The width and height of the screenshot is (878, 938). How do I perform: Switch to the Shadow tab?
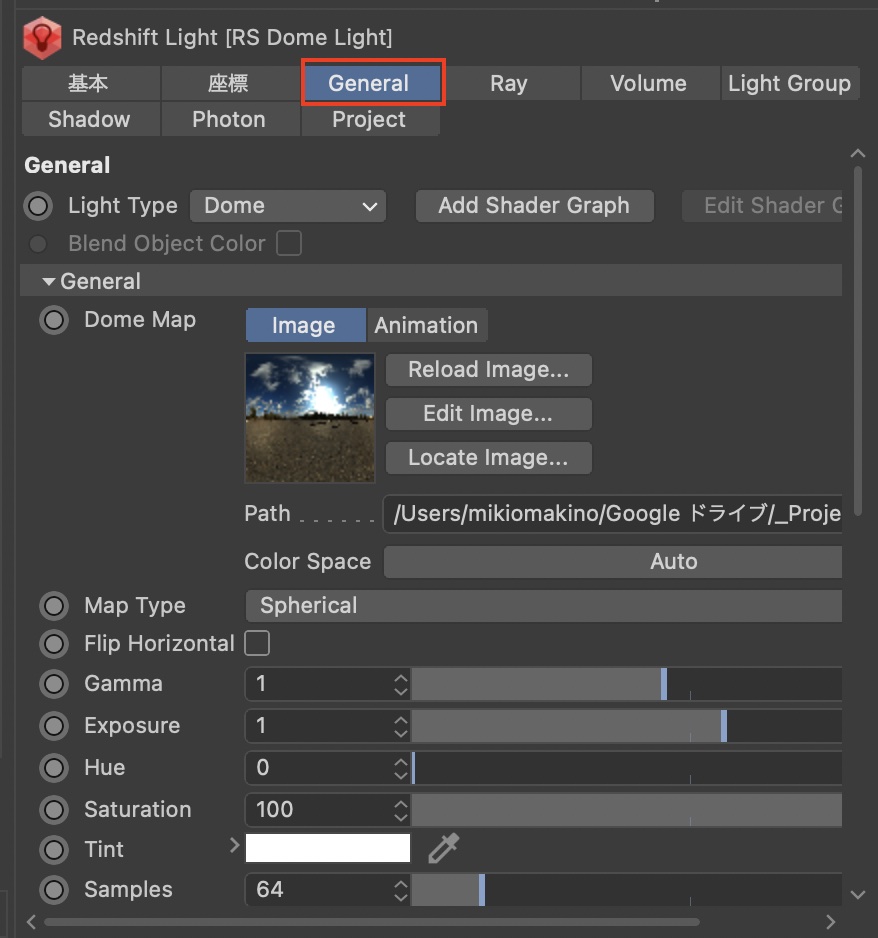(x=89, y=120)
